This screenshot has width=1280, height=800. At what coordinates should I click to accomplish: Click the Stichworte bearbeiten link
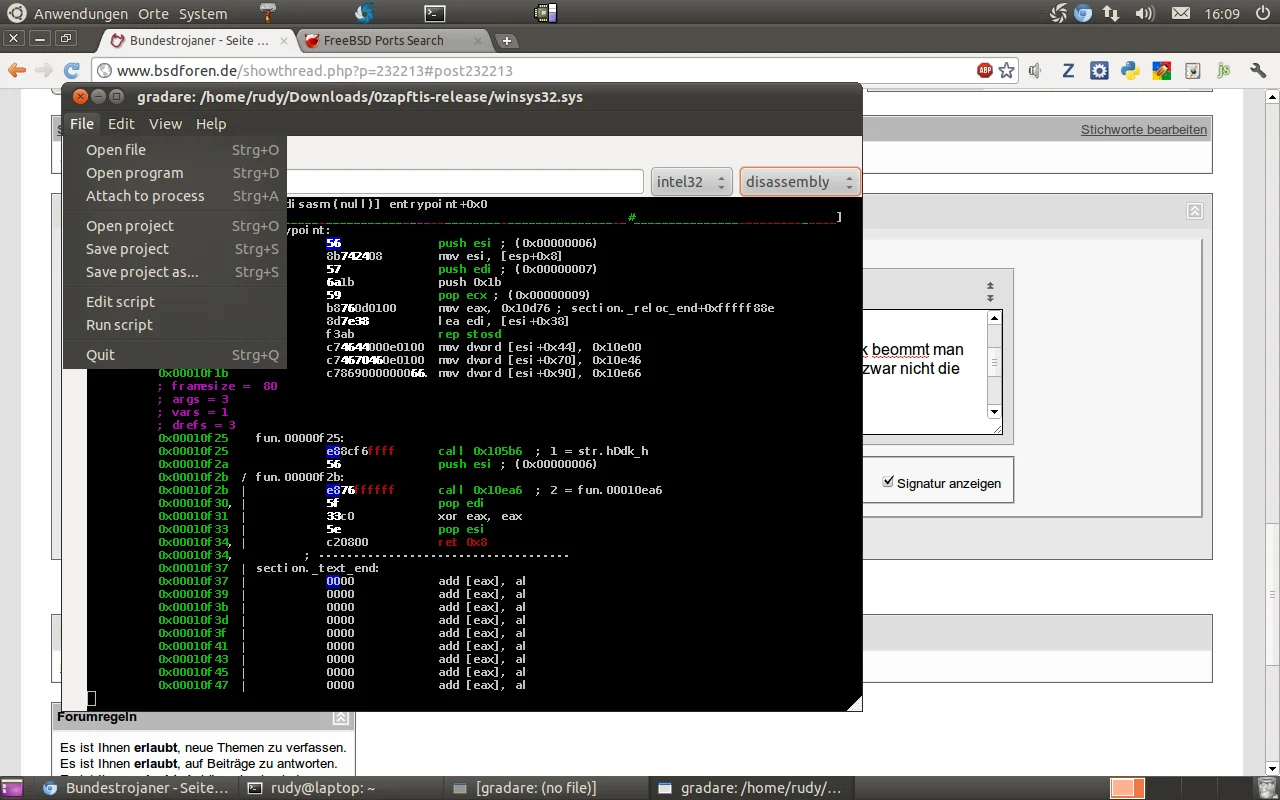(x=1144, y=130)
